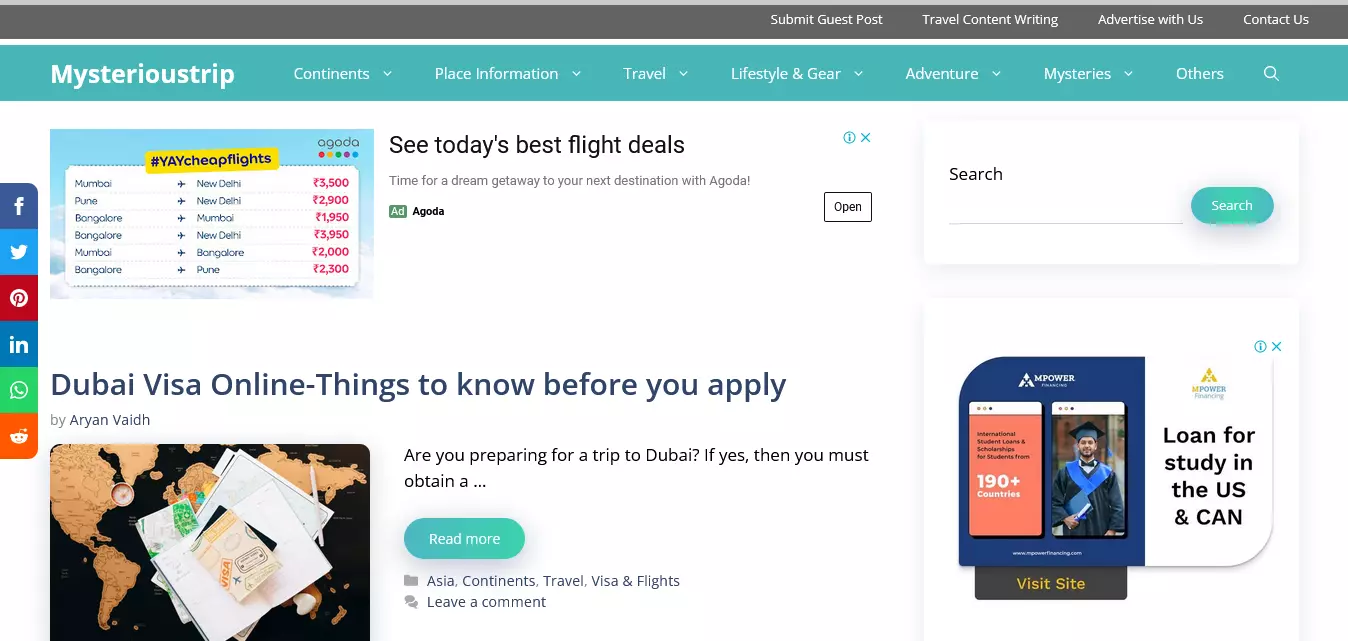Click the MPOWER ad info icon

[x=1260, y=346]
